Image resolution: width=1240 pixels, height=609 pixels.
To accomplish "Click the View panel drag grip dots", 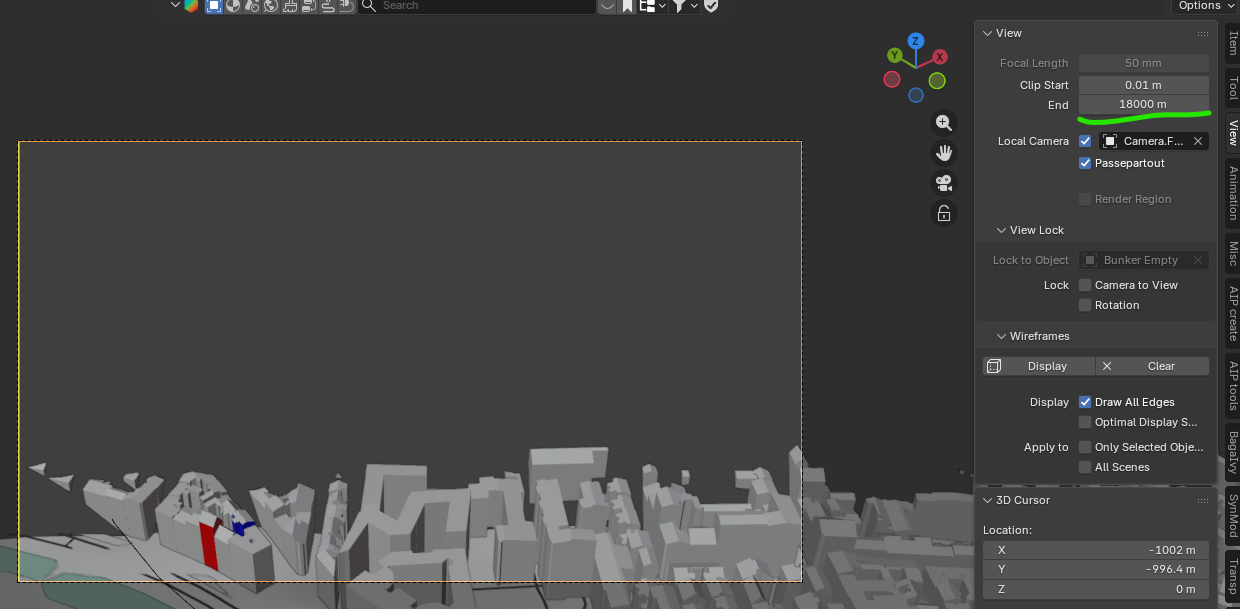I will 1202,33.
